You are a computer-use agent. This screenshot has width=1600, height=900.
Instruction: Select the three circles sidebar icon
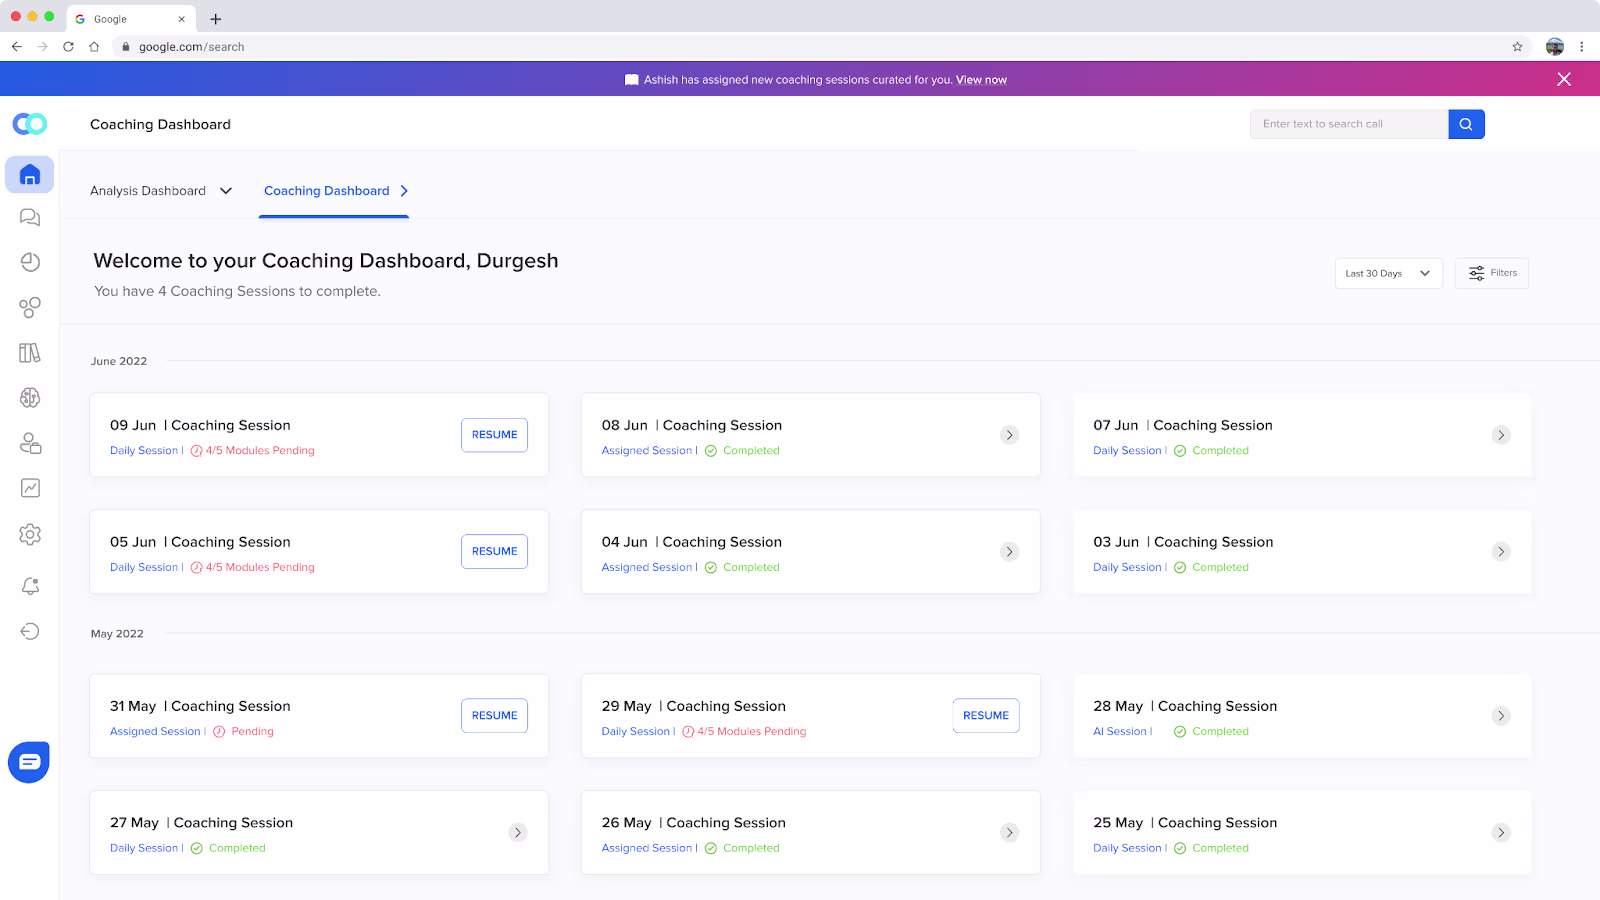coord(30,307)
